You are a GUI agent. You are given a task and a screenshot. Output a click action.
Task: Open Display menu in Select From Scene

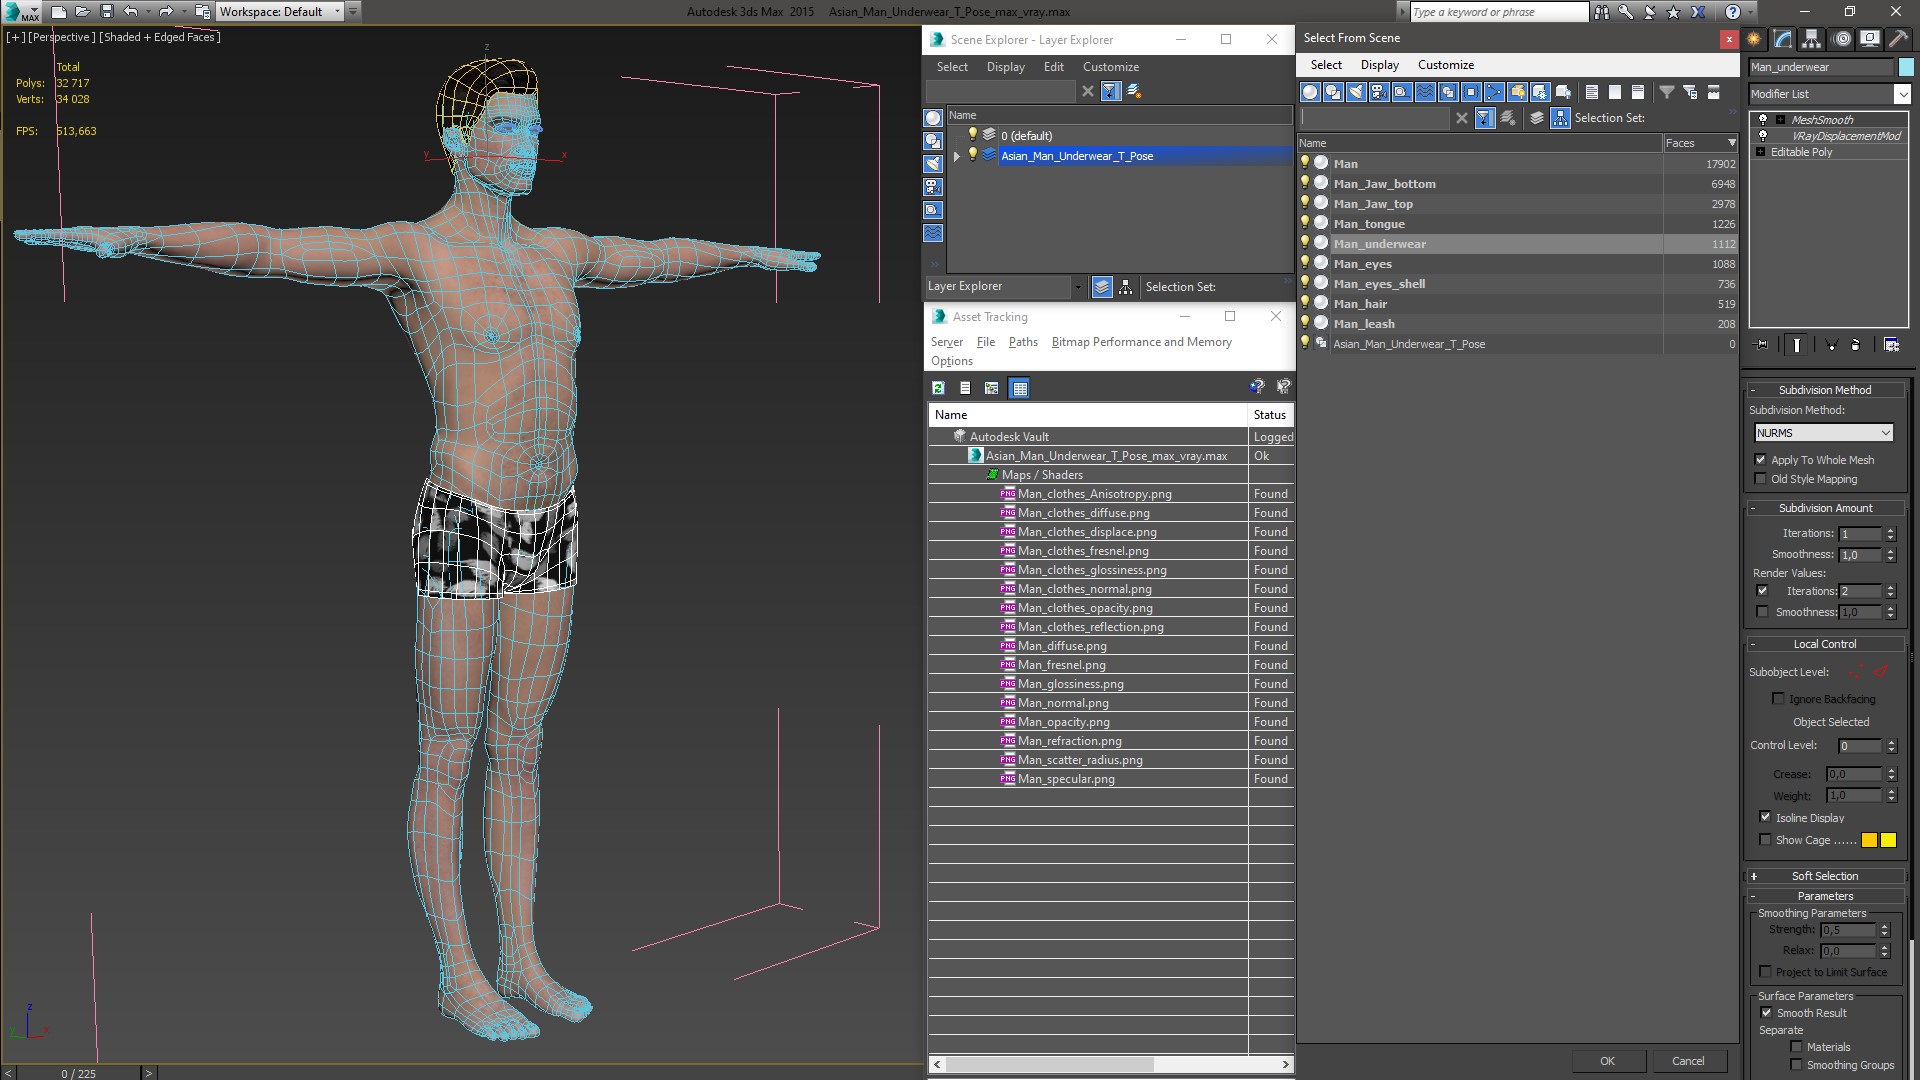pyautogui.click(x=1379, y=65)
